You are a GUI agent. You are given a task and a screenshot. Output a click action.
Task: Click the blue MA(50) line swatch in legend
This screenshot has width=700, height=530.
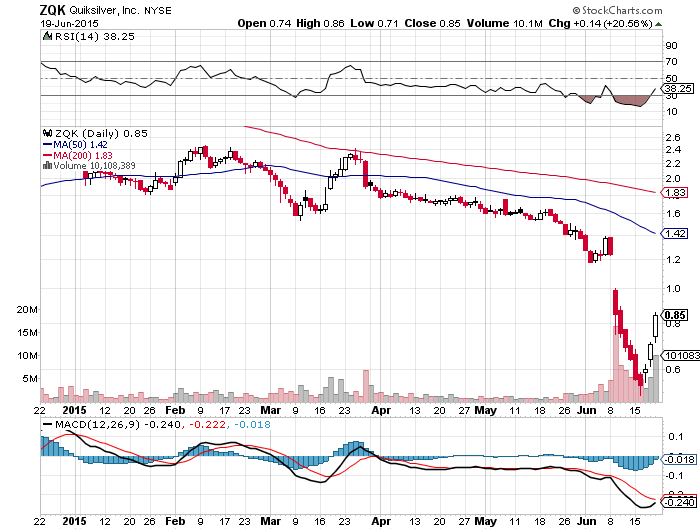(x=47, y=145)
